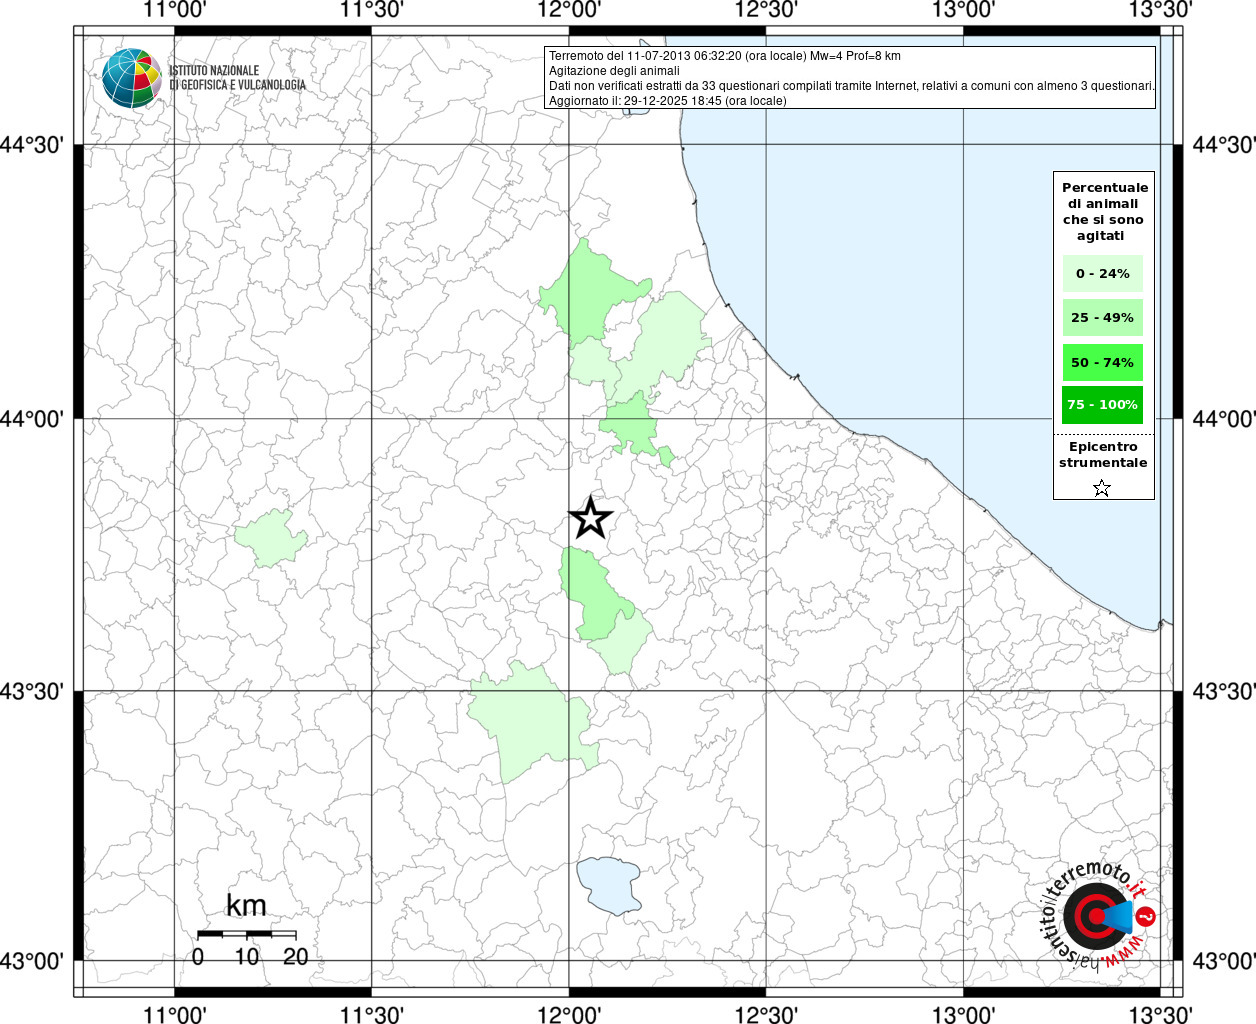
Task: Select the 25 - 49% legend swatch
Action: [1102, 318]
